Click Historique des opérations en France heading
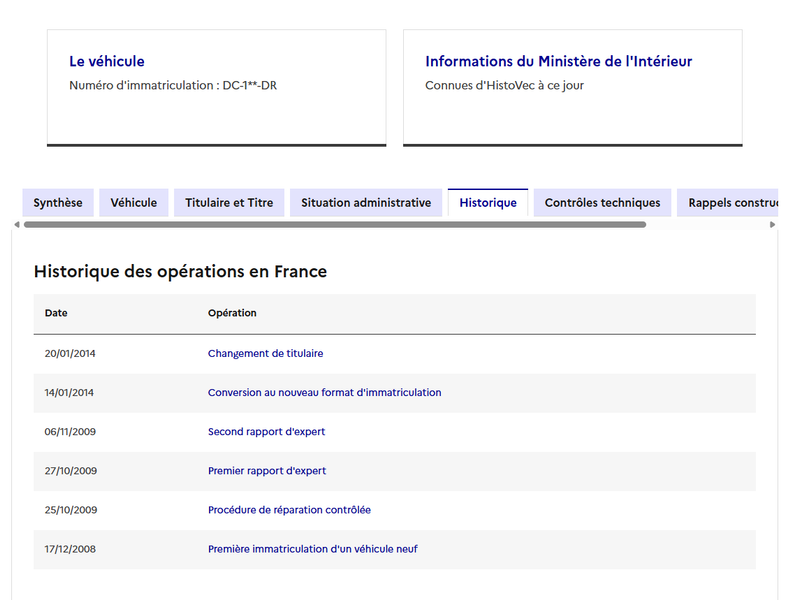The width and height of the screenshot is (800, 600). click(180, 271)
